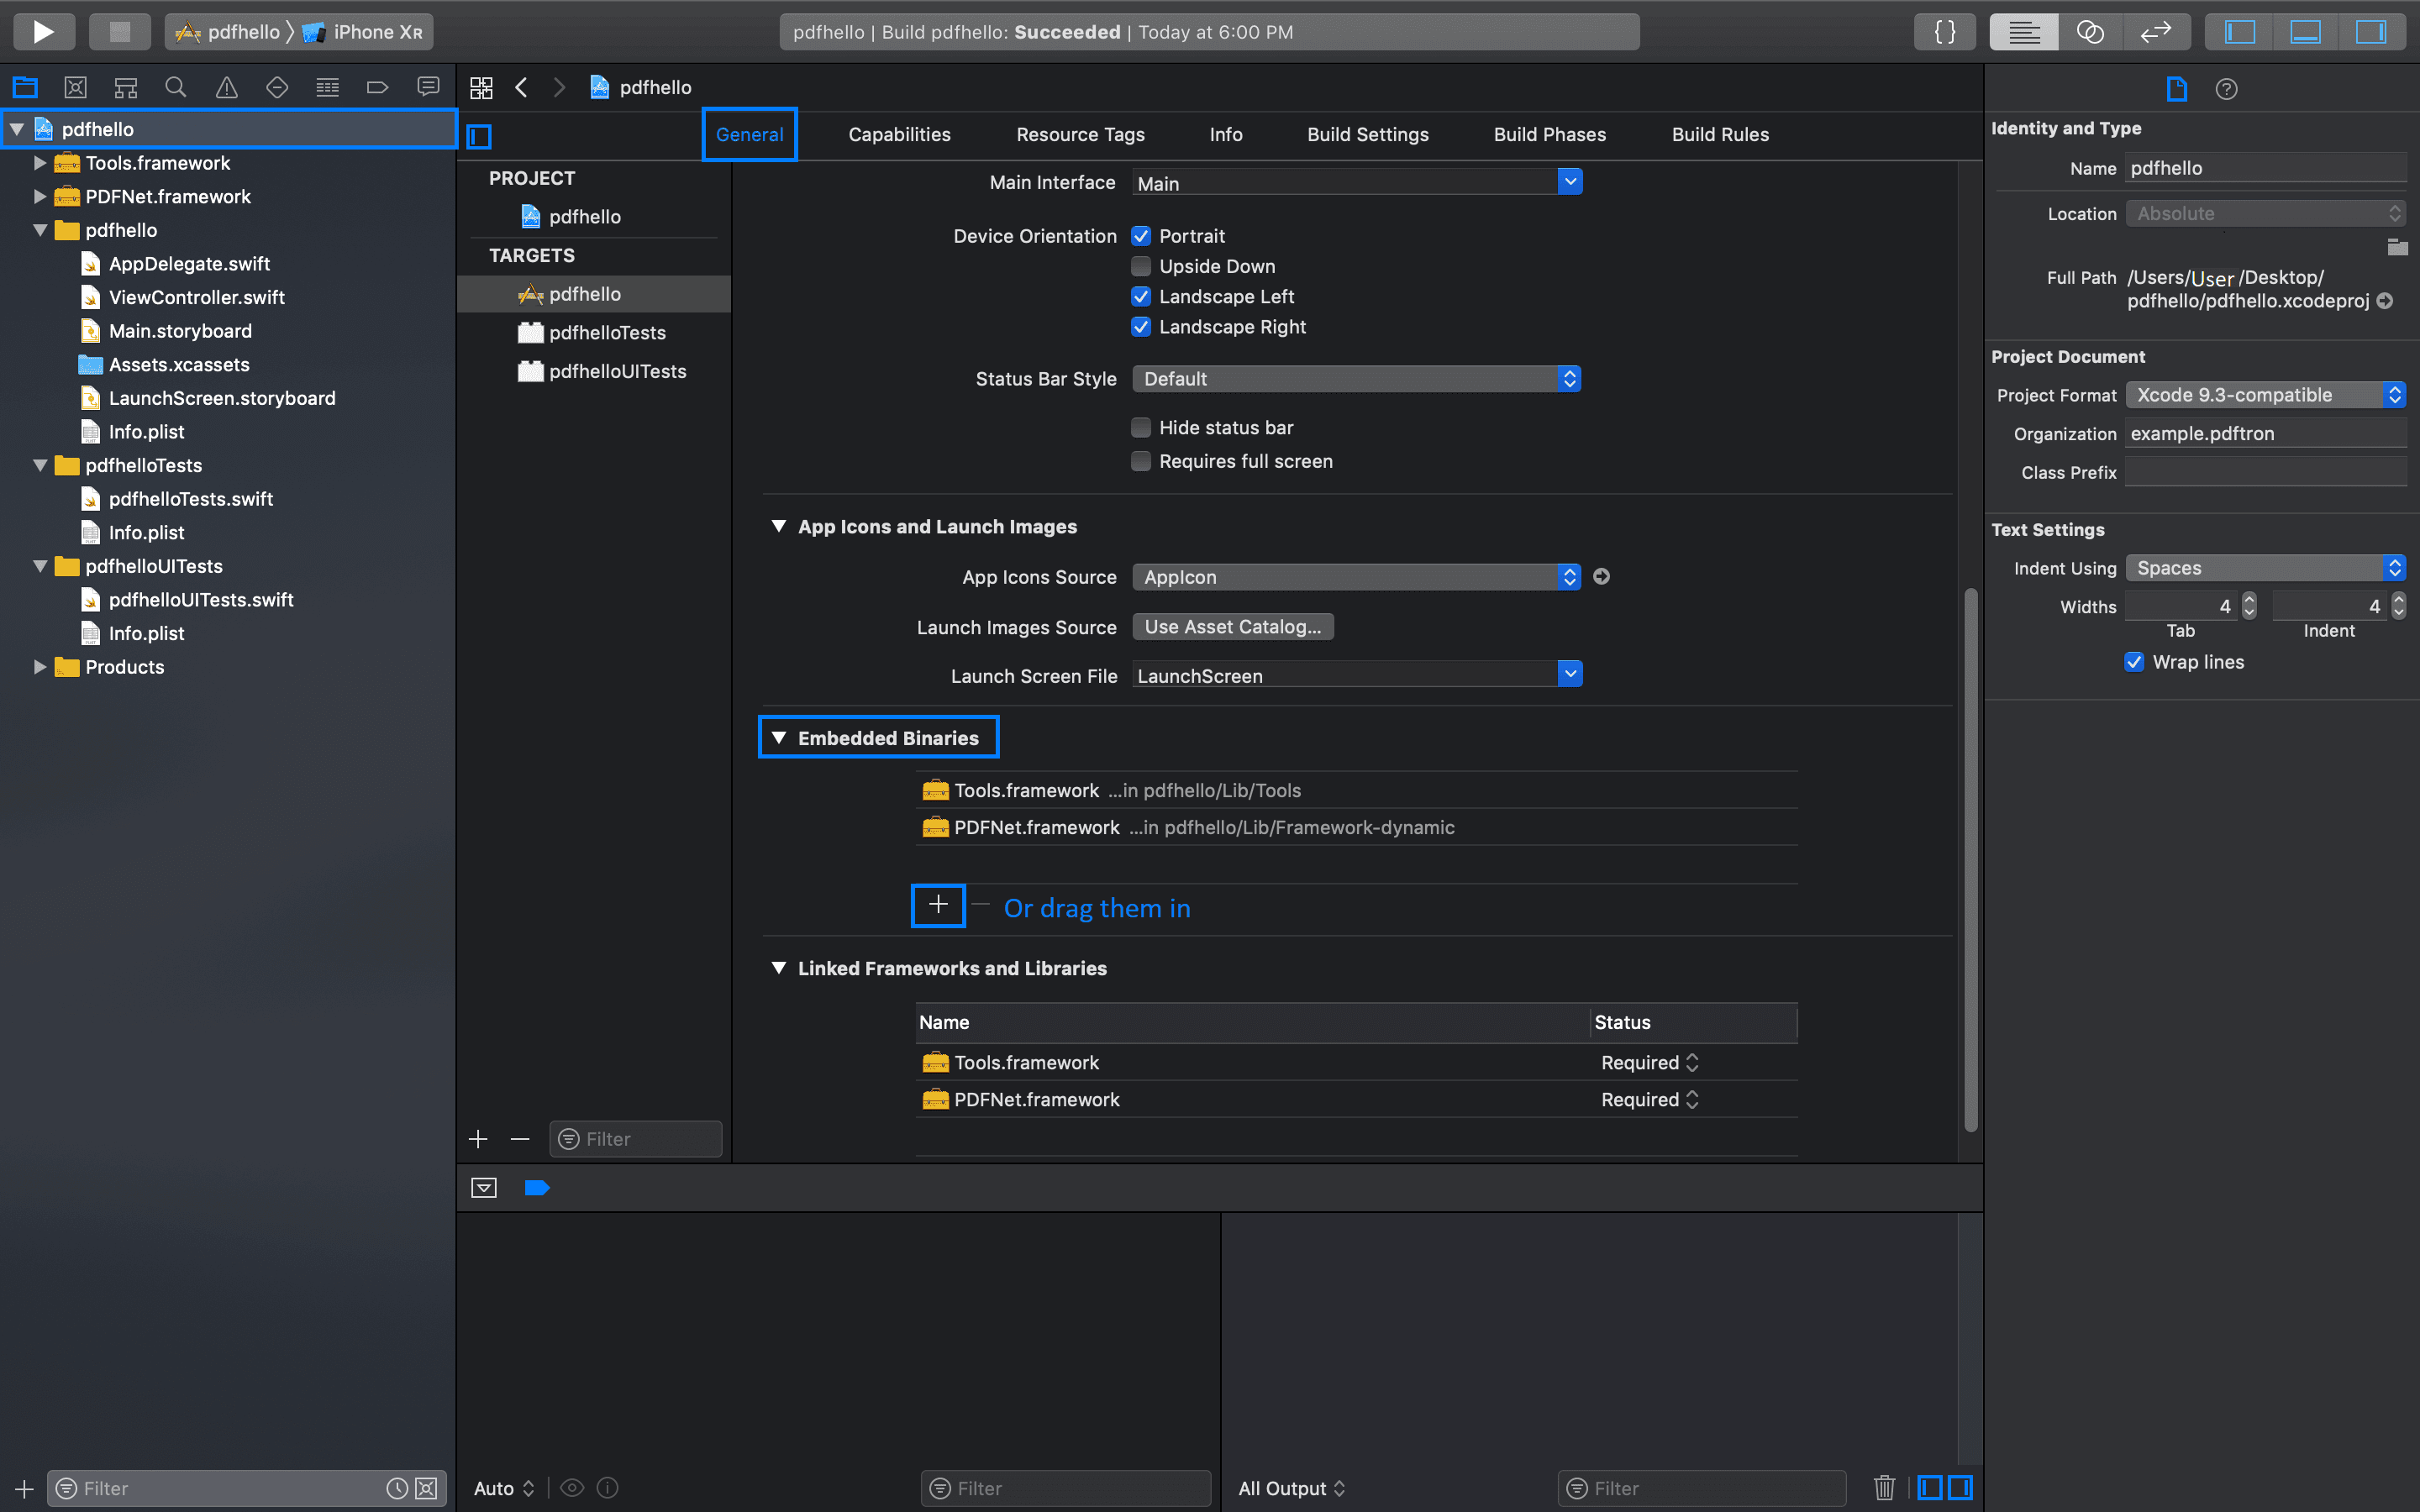2420x1512 pixels.
Task: Open the Capabilities tab
Action: point(899,135)
